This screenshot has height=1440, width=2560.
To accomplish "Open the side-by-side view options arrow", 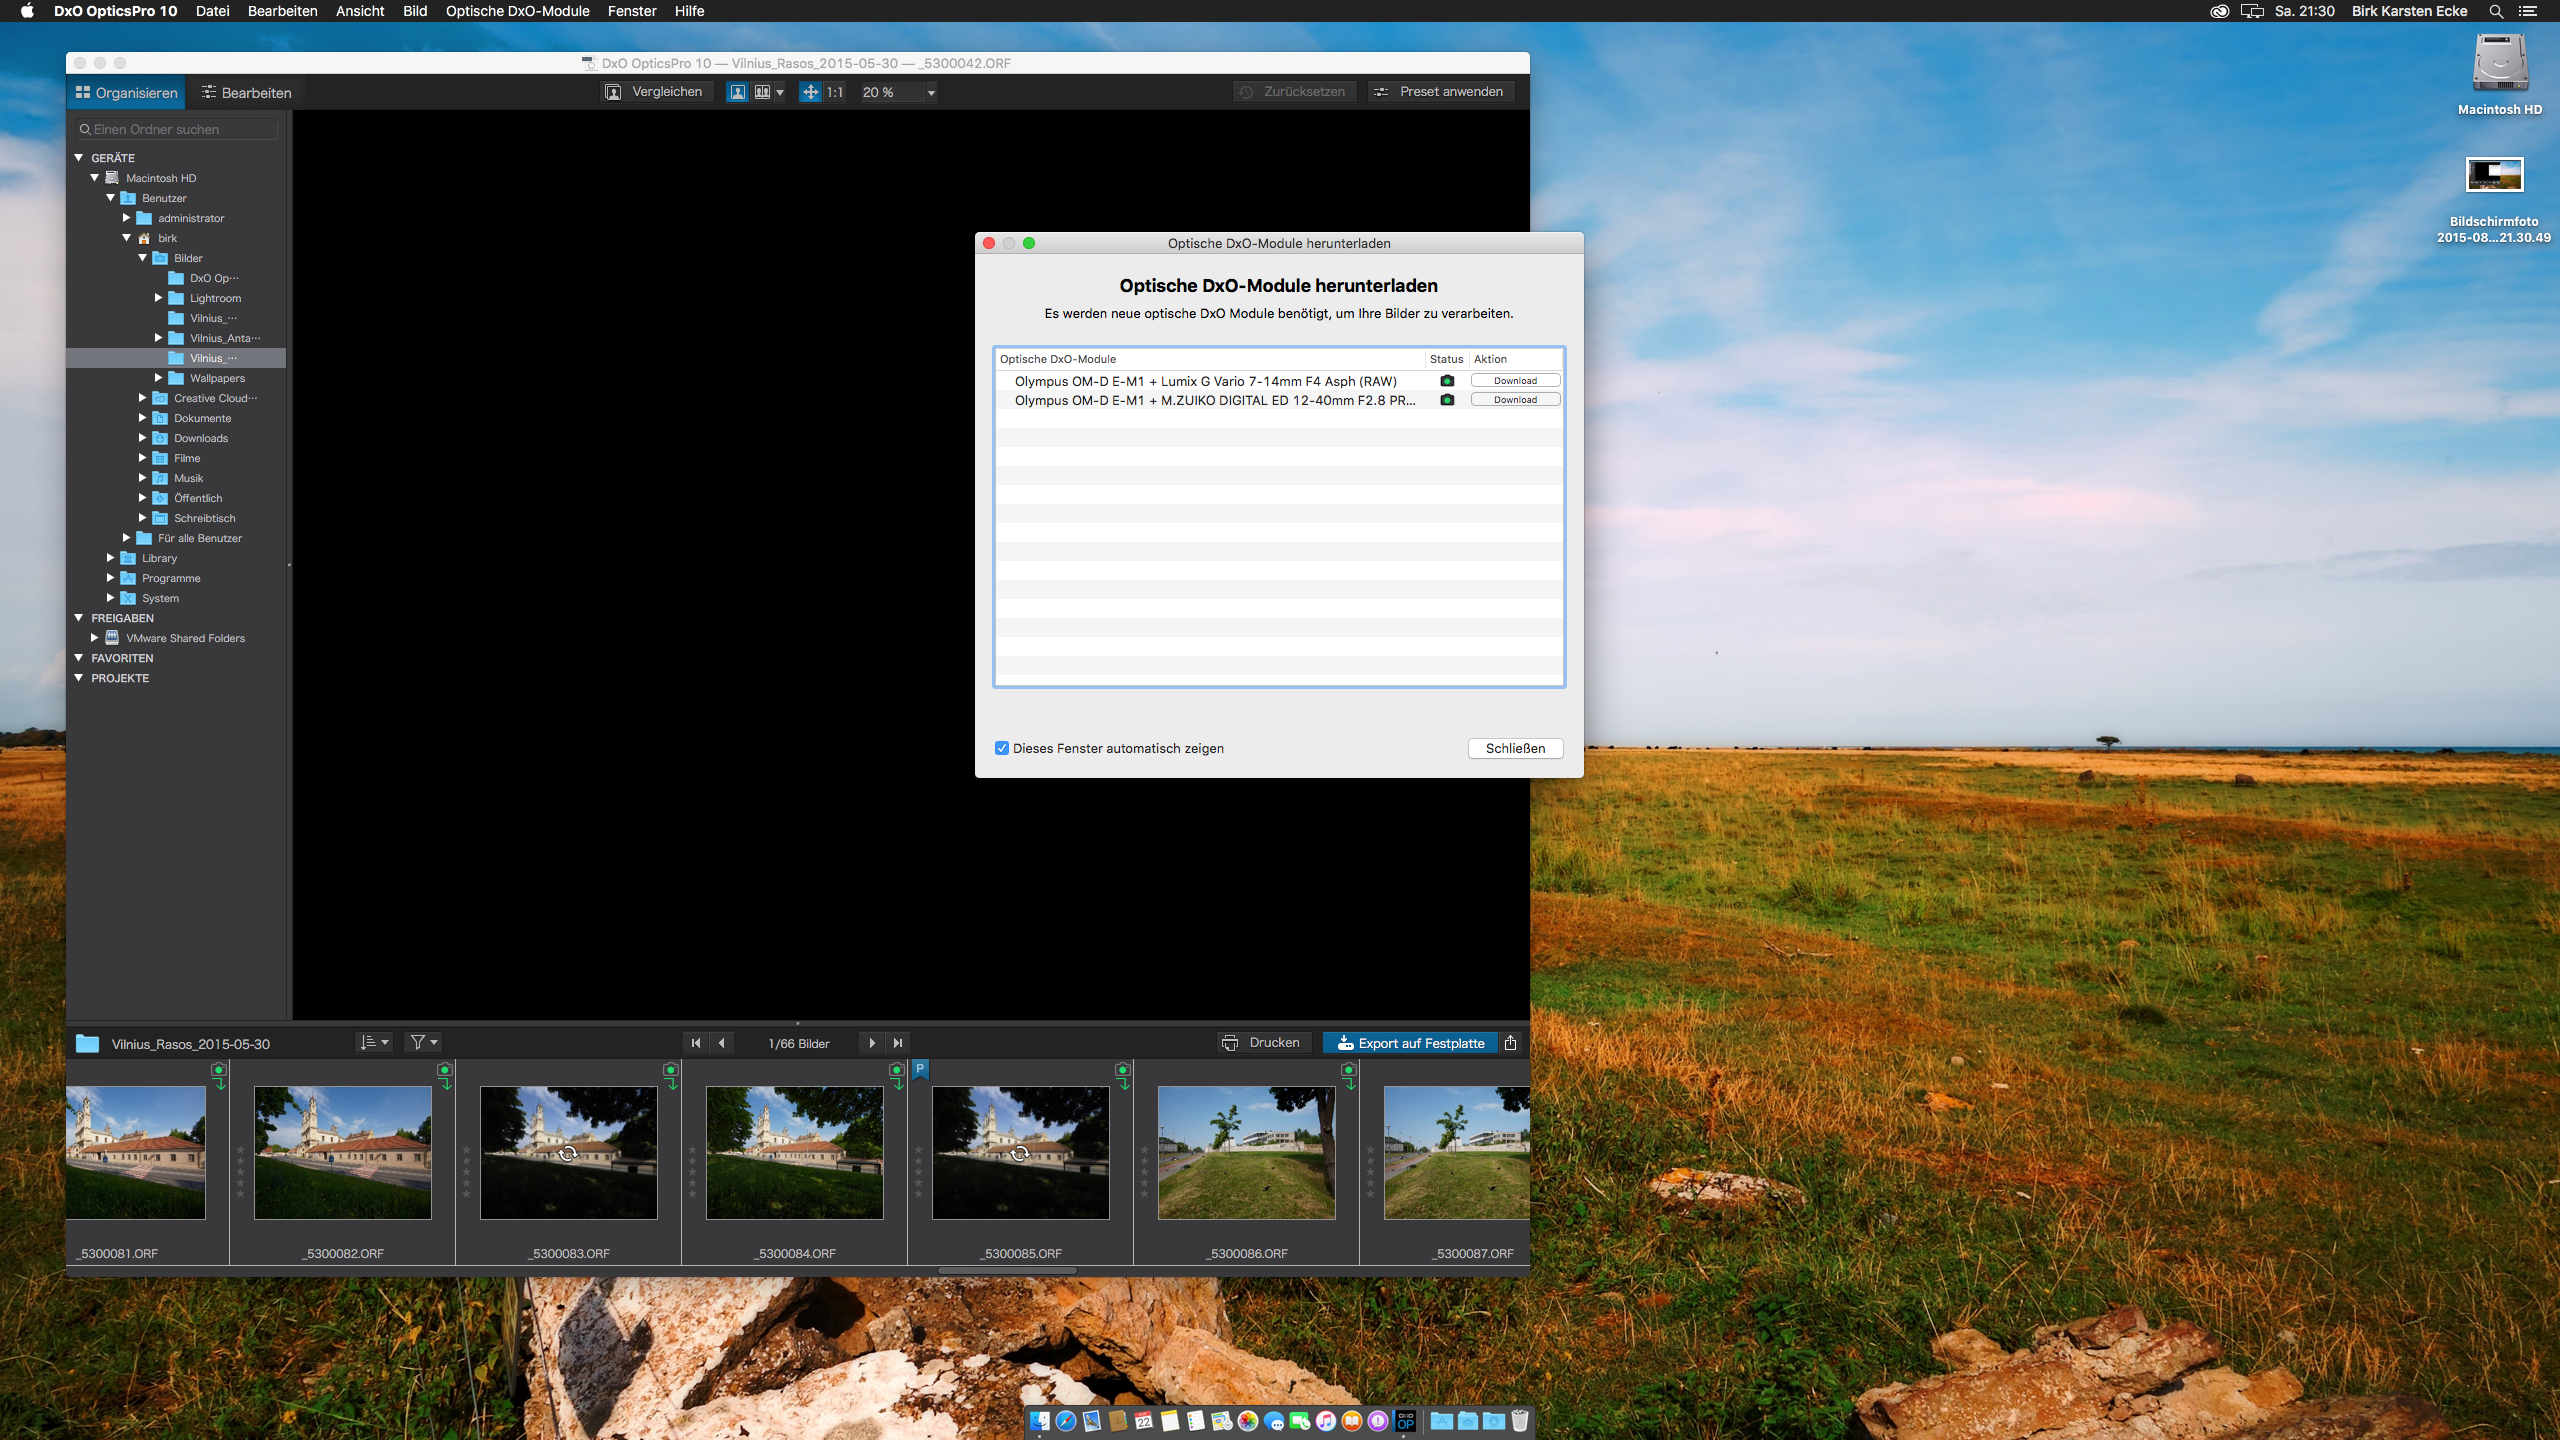I will coord(780,92).
